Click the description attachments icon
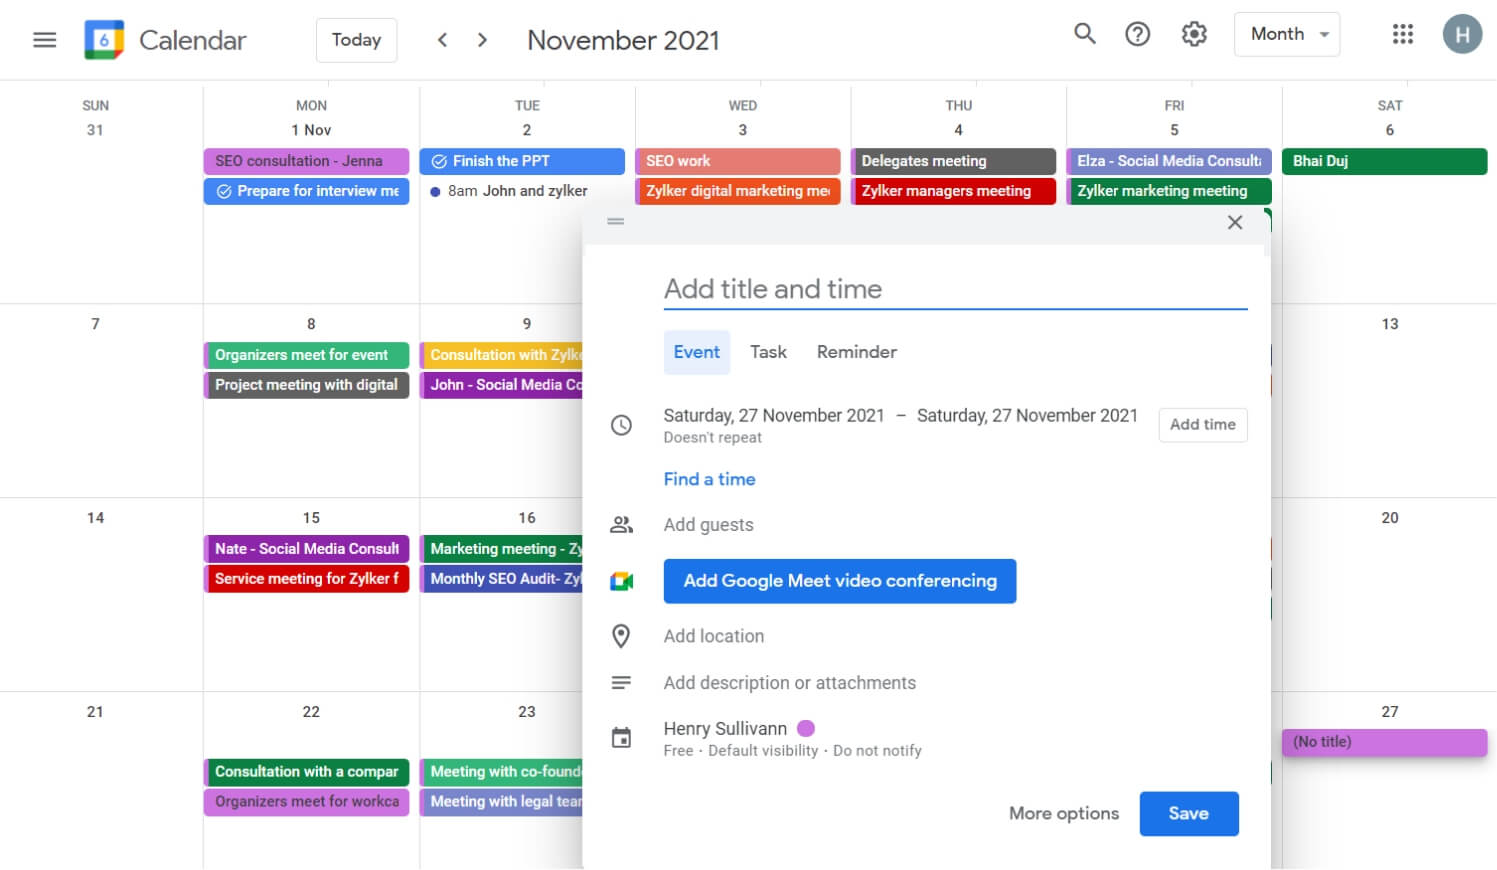The height and width of the screenshot is (870, 1497). (x=621, y=682)
